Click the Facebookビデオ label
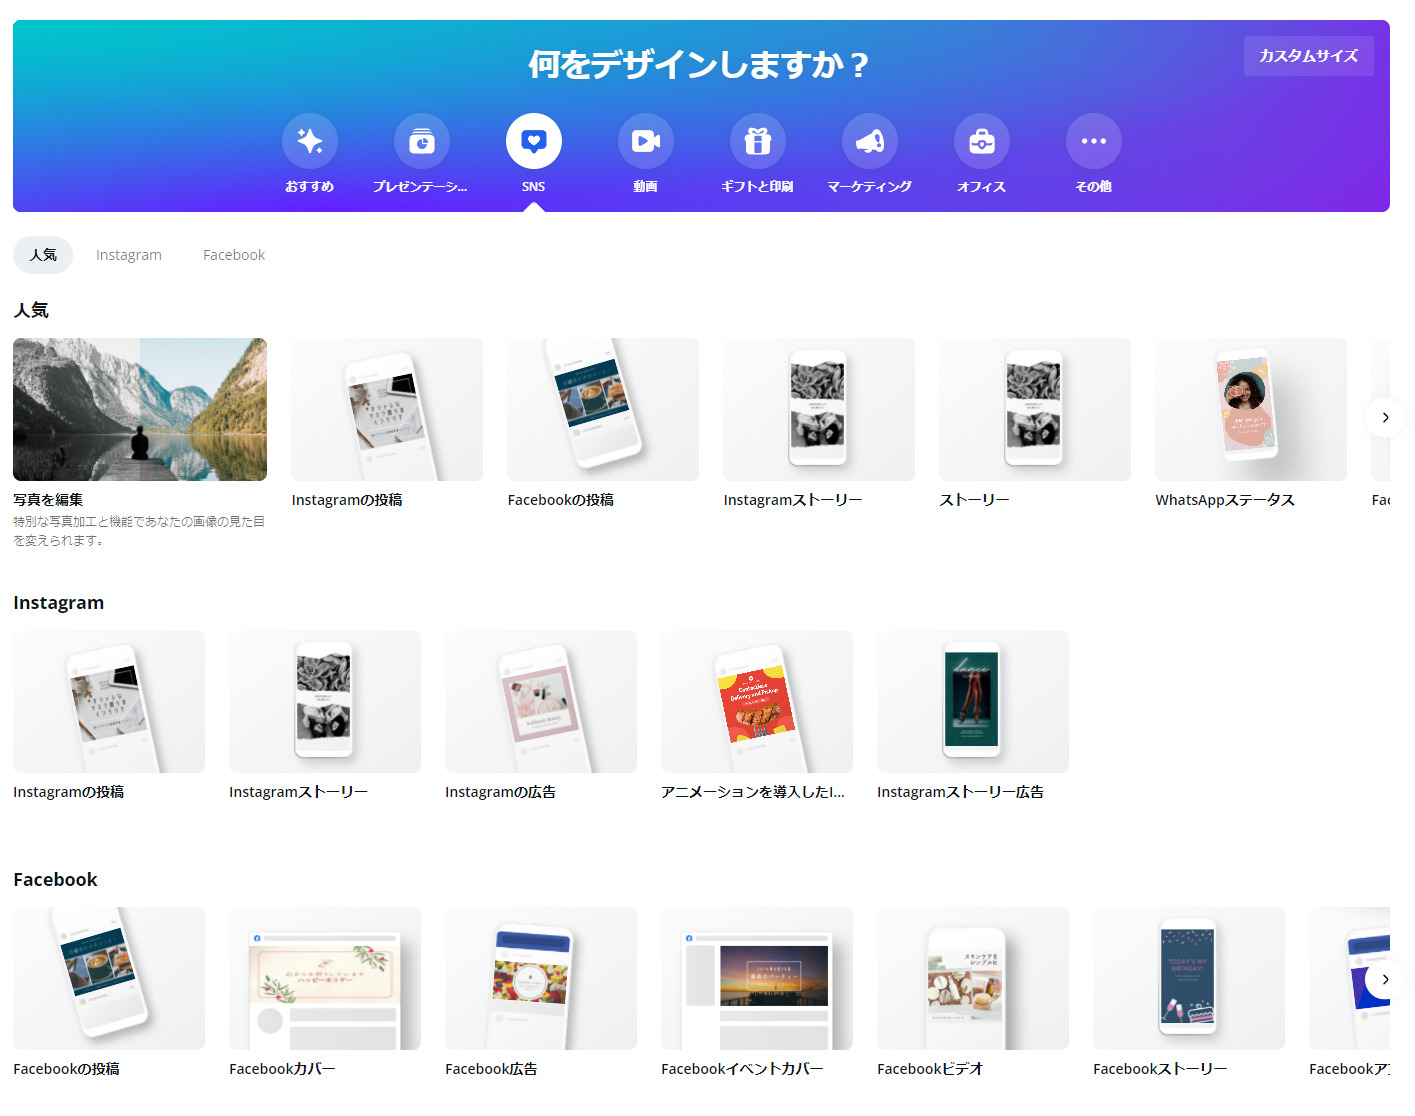The height and width of the screenshot is (1116, 1415). tap(930, 1069)
